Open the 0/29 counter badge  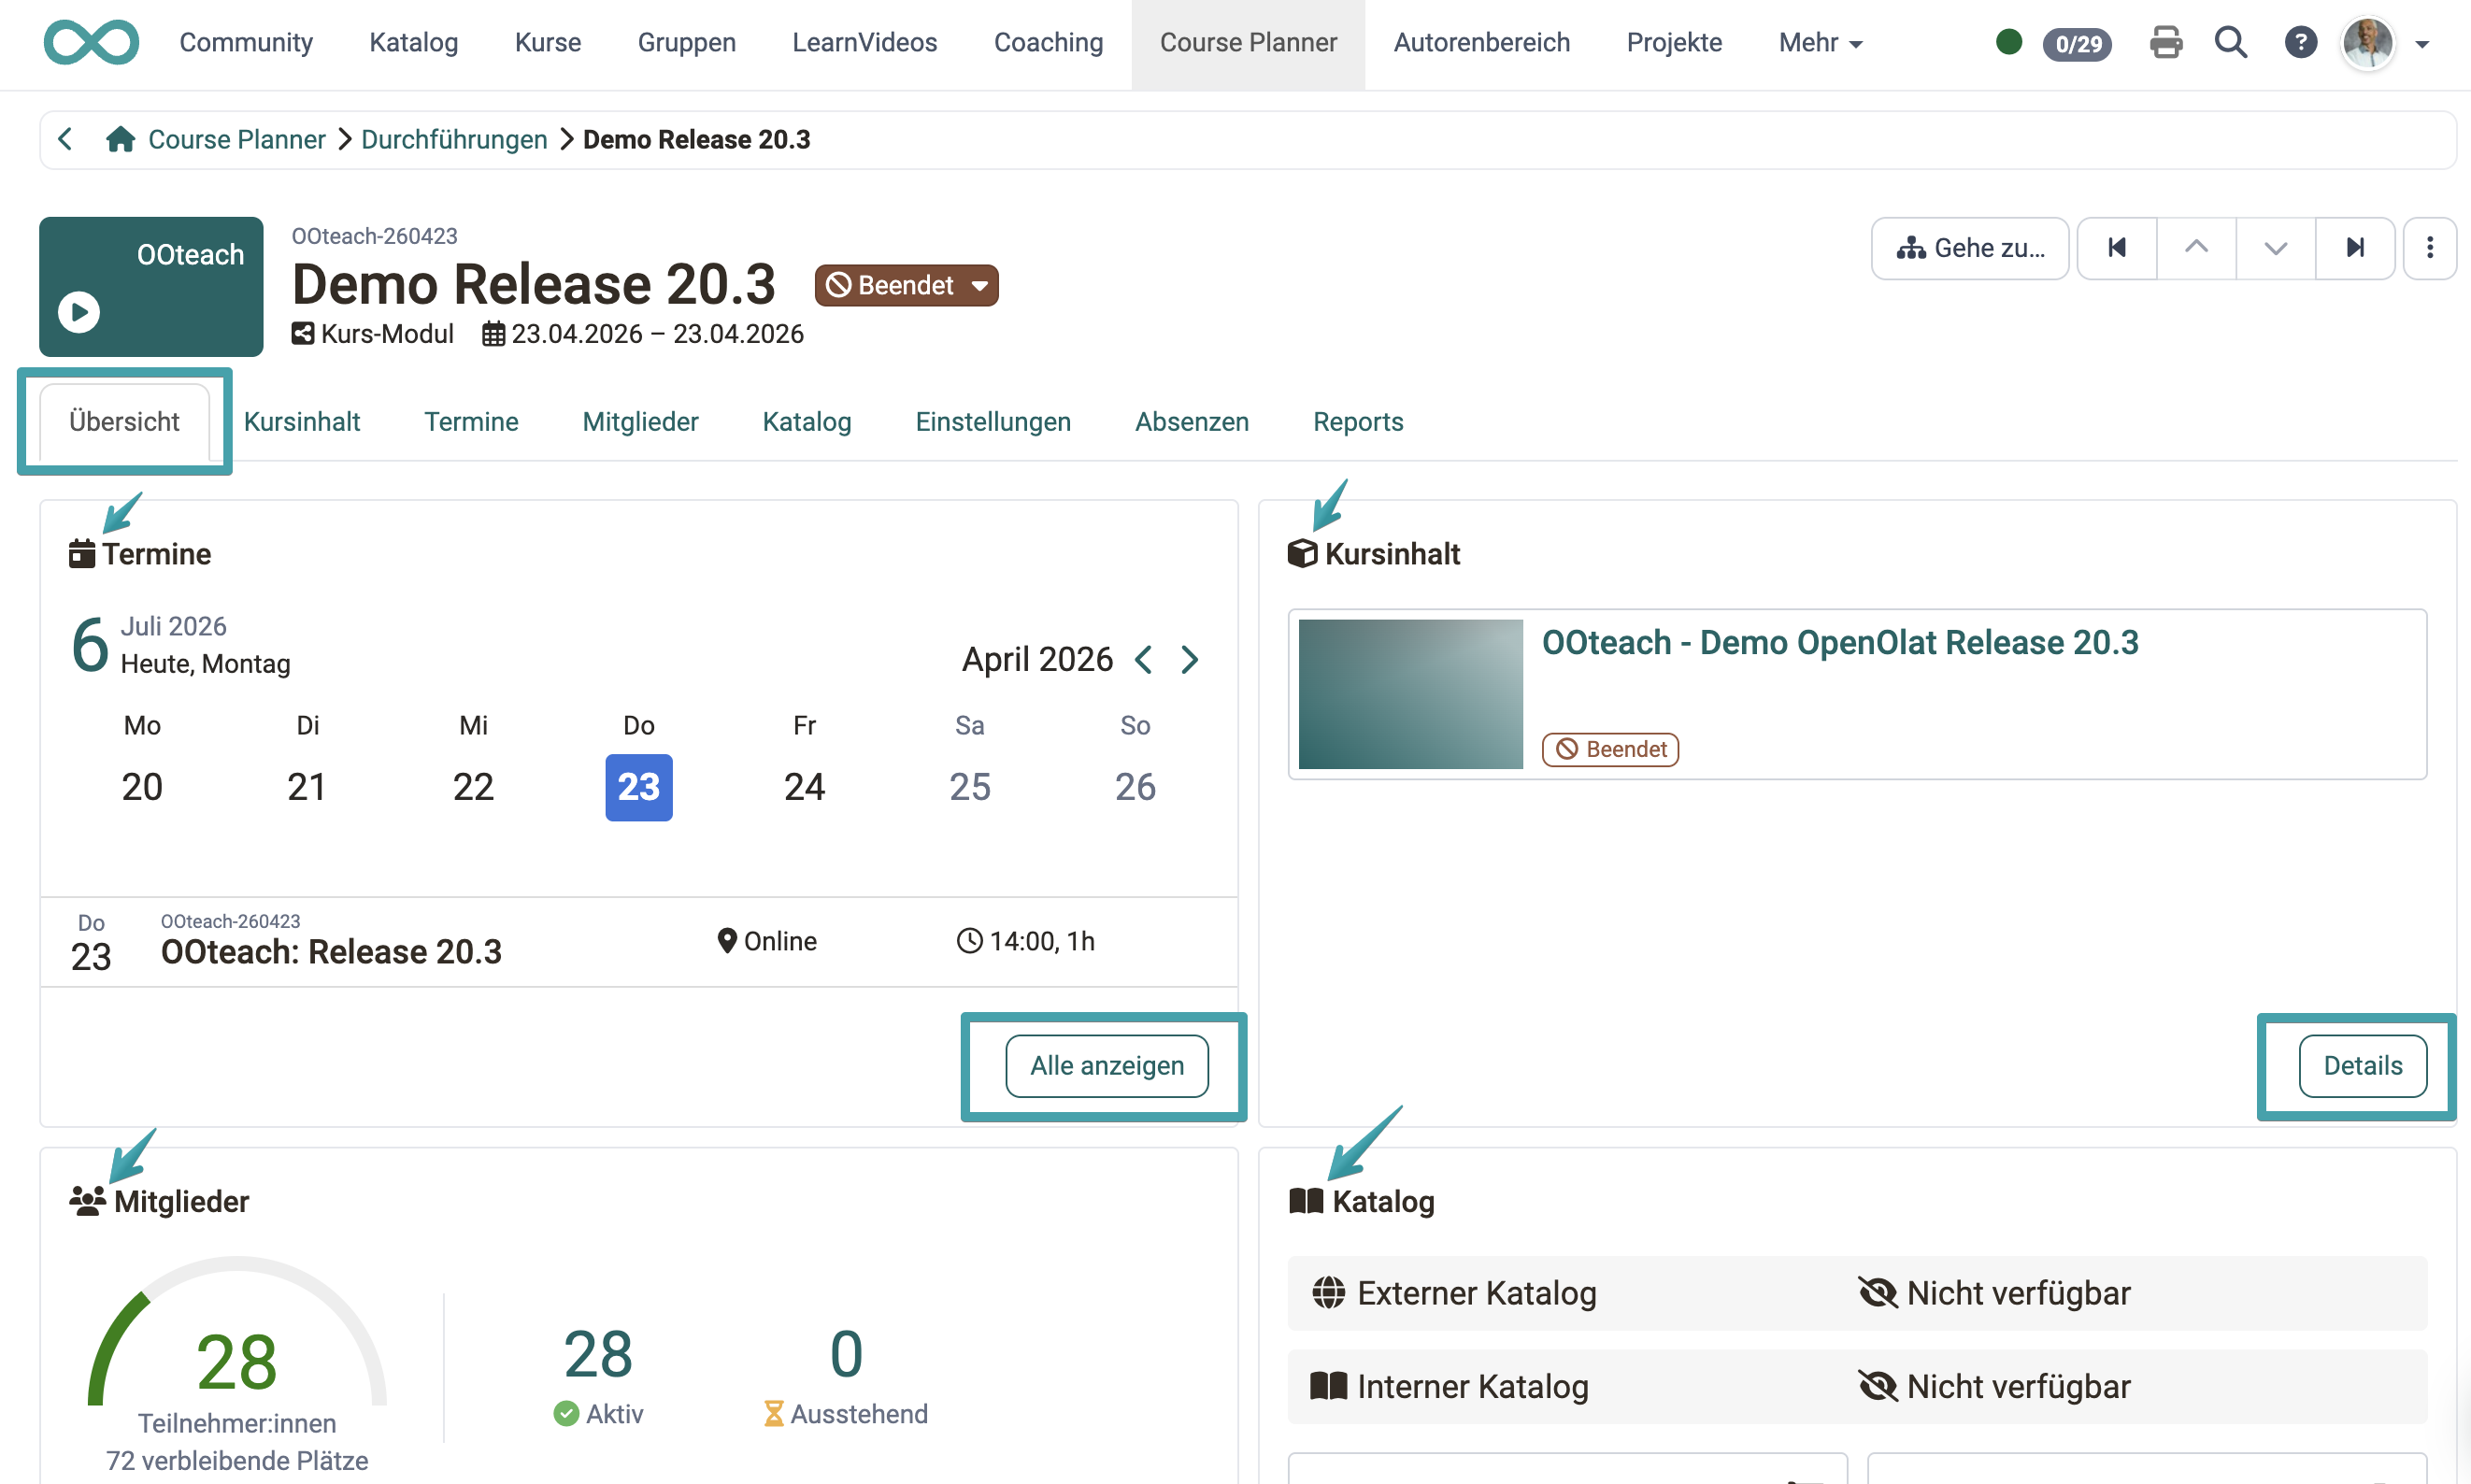tap(2077, 44)
